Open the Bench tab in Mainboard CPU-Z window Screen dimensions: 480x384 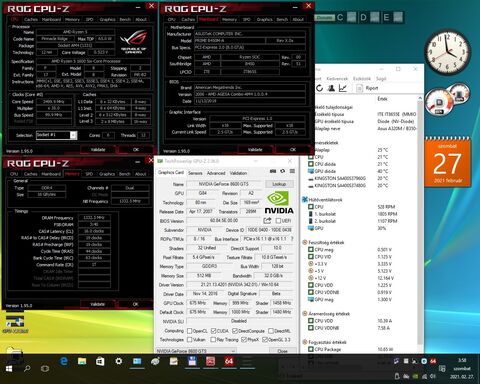coord(282,19)
